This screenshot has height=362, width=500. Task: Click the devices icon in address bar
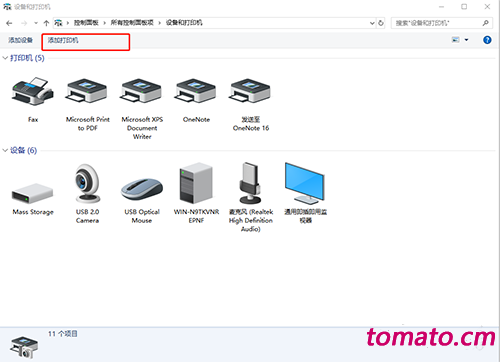[58, 23]
